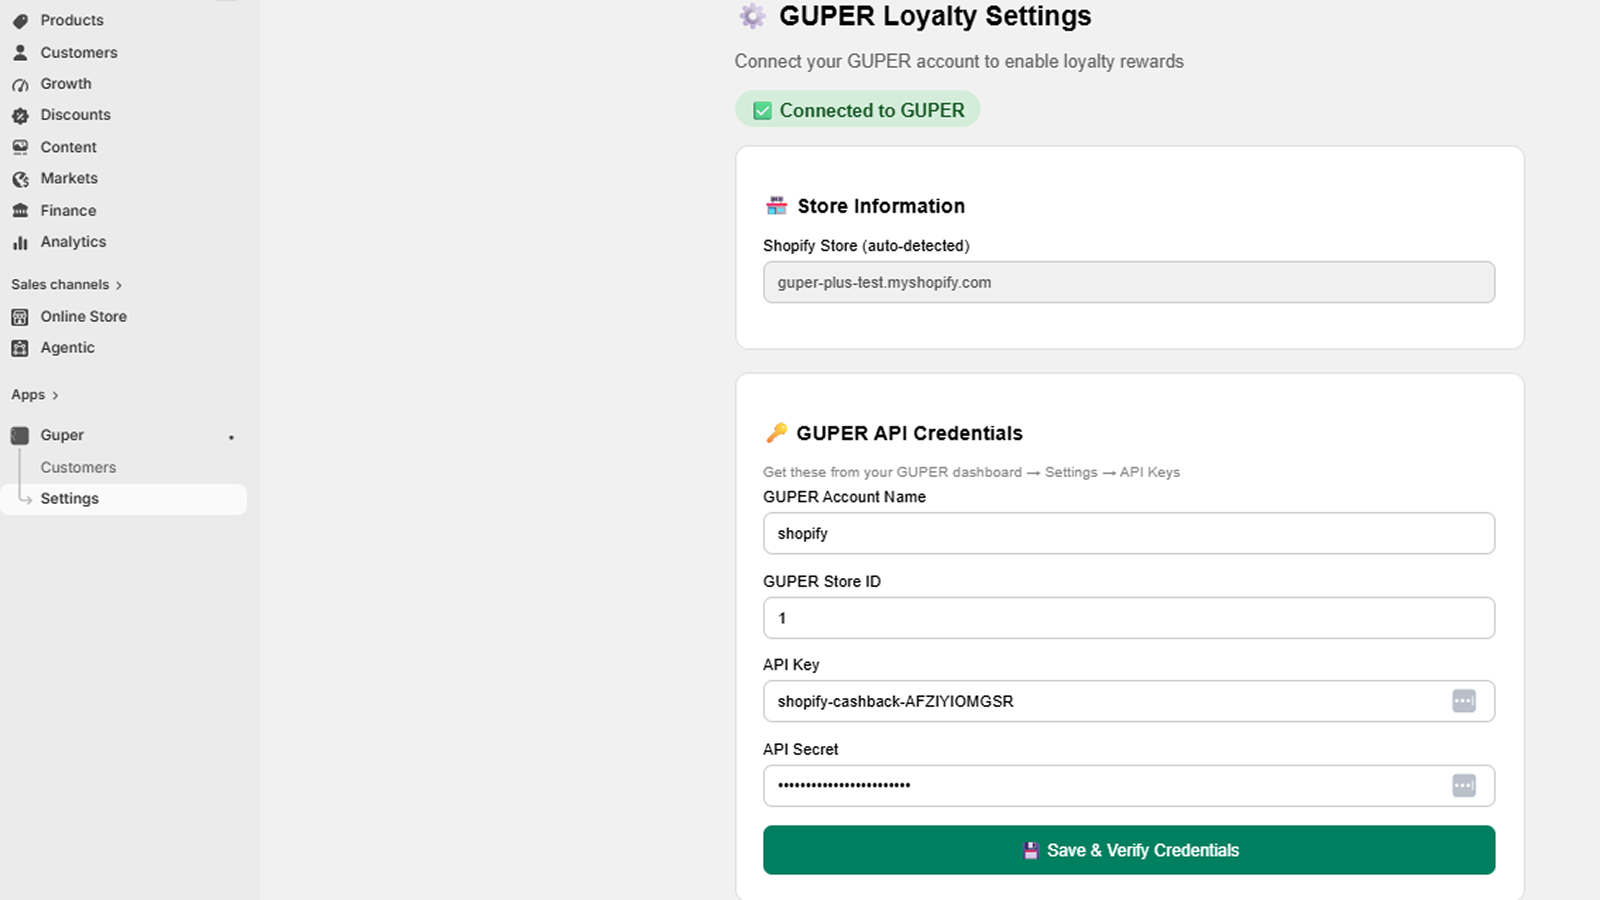Screen dimensions: 1600x900
Task: Select Finance from the sidebar
Action: click(x=68, y=211)
